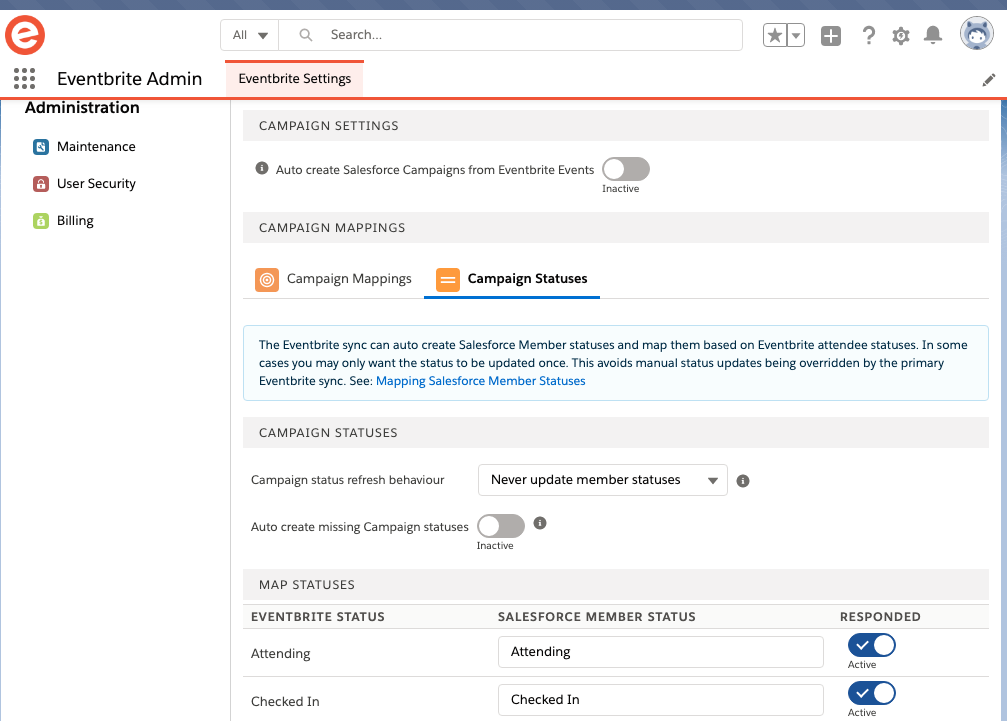Click the Administration sidebar heading
The image size is (1007, 721).
82,107
